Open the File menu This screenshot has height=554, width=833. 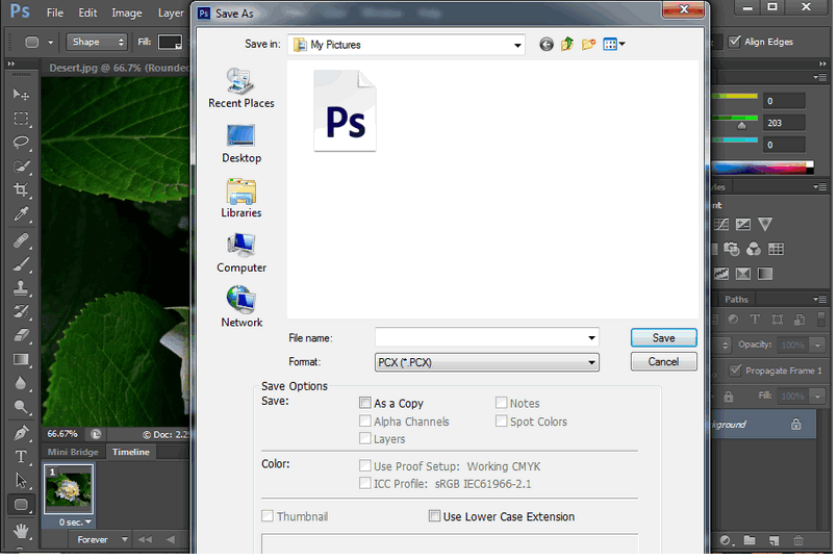click(x=55, y=13)
